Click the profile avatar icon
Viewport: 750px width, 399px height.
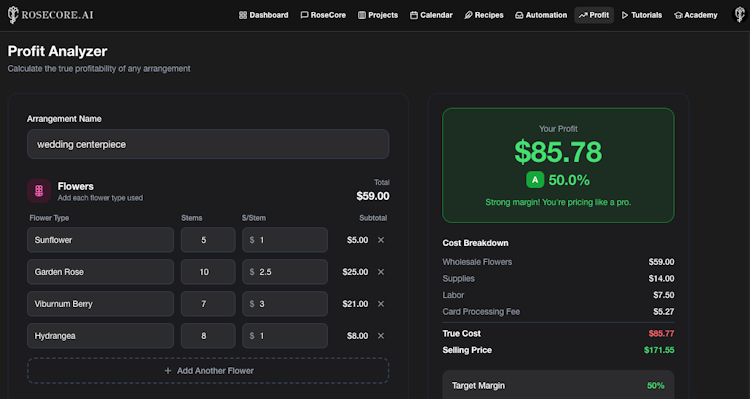(x=739, y=15)
